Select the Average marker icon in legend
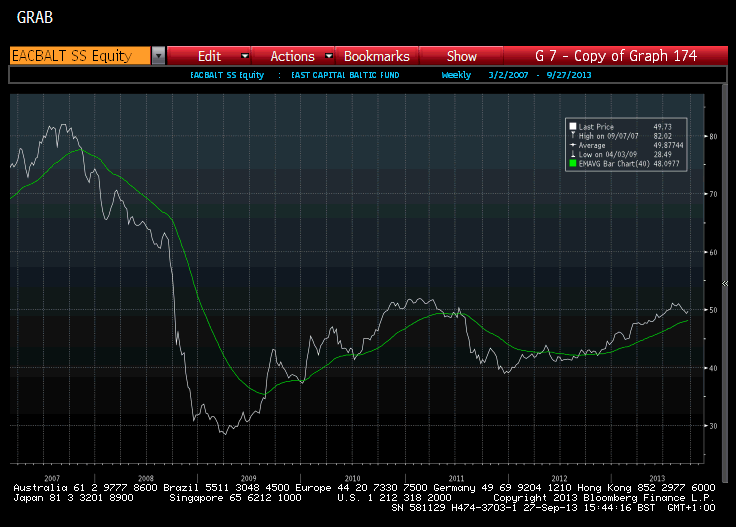Screen dimensions: 736x527 573,145
